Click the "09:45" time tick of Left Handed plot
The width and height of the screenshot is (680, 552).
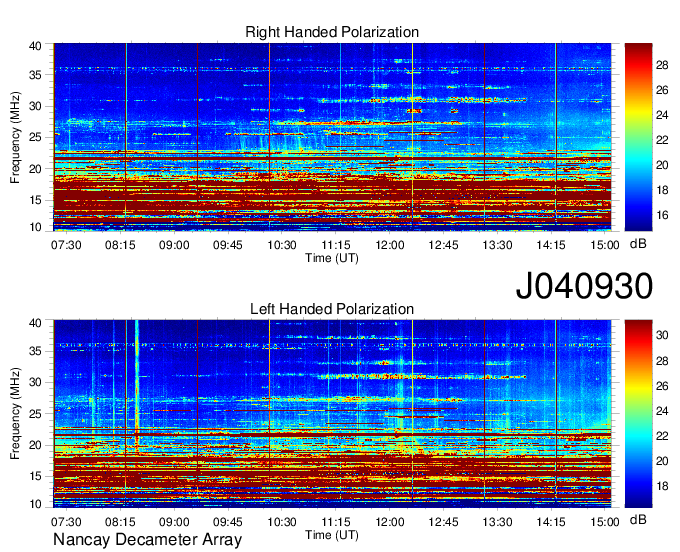click(228, 522)
